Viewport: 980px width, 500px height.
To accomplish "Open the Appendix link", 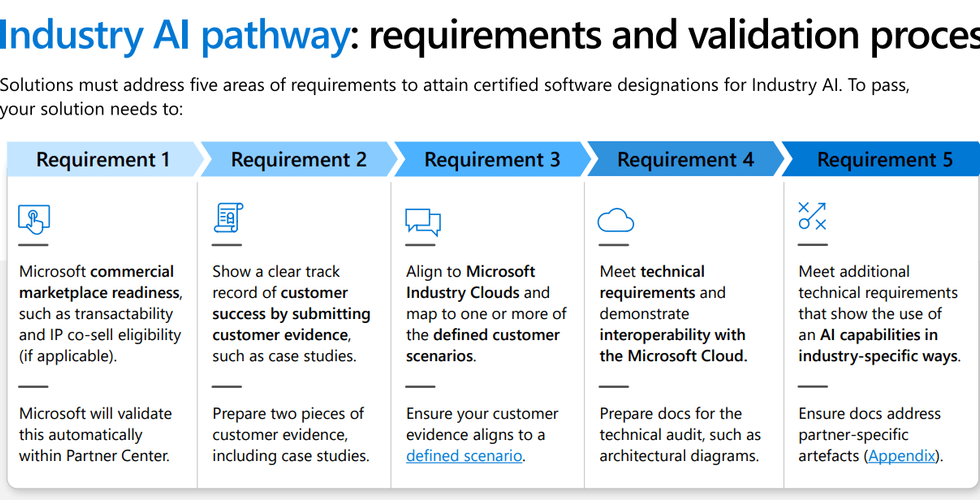I will [902, 456].
